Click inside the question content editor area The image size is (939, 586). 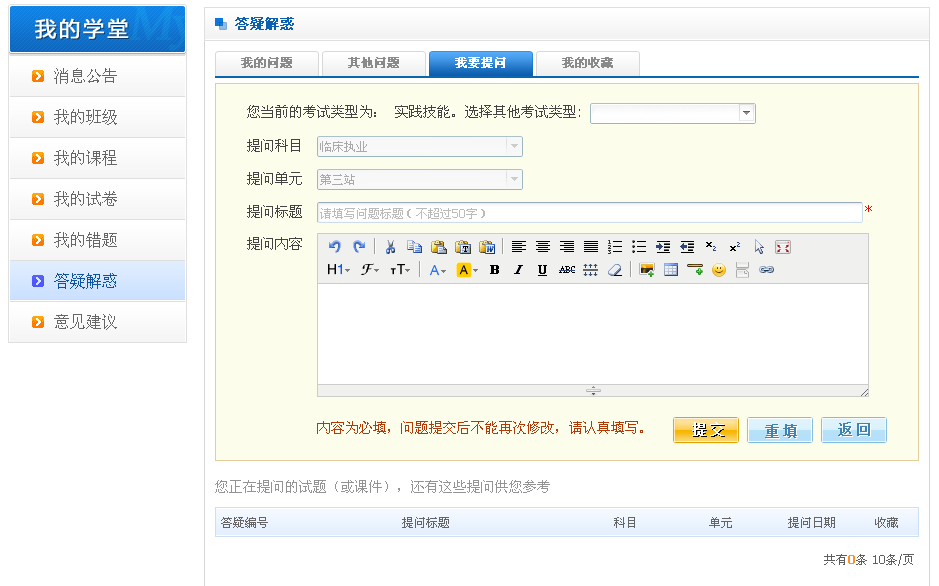(593, 334)
